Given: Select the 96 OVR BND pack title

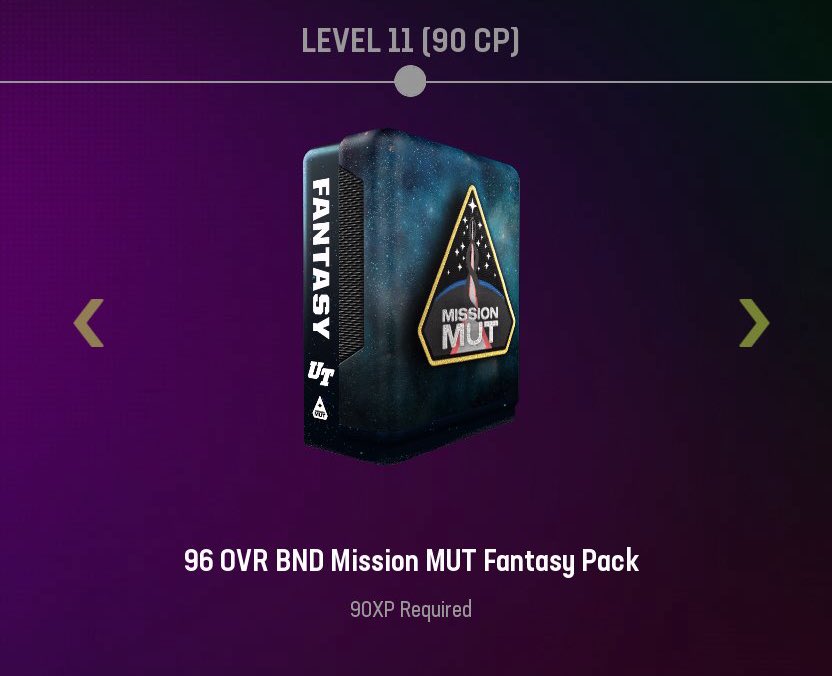Looking at the screenshot, I should click(411, 560).
